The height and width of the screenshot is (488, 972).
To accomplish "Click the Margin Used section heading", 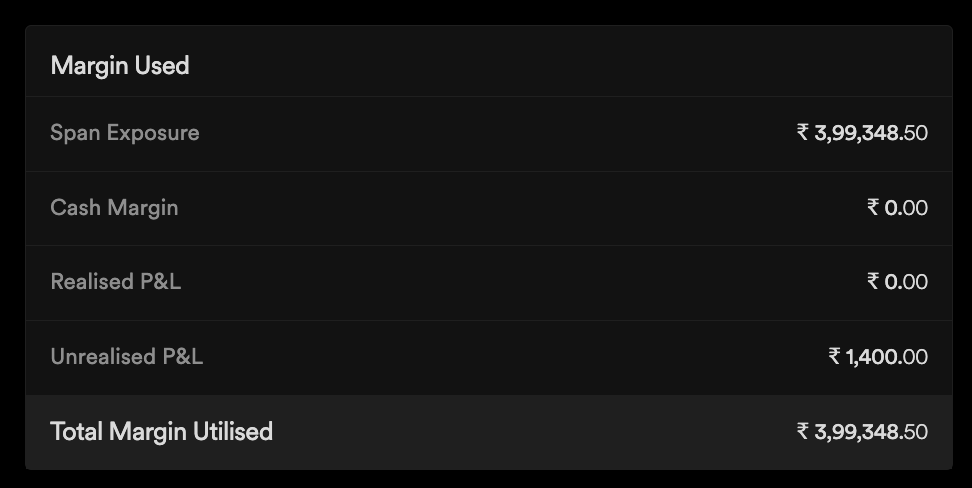I will [x=119, y=66].
